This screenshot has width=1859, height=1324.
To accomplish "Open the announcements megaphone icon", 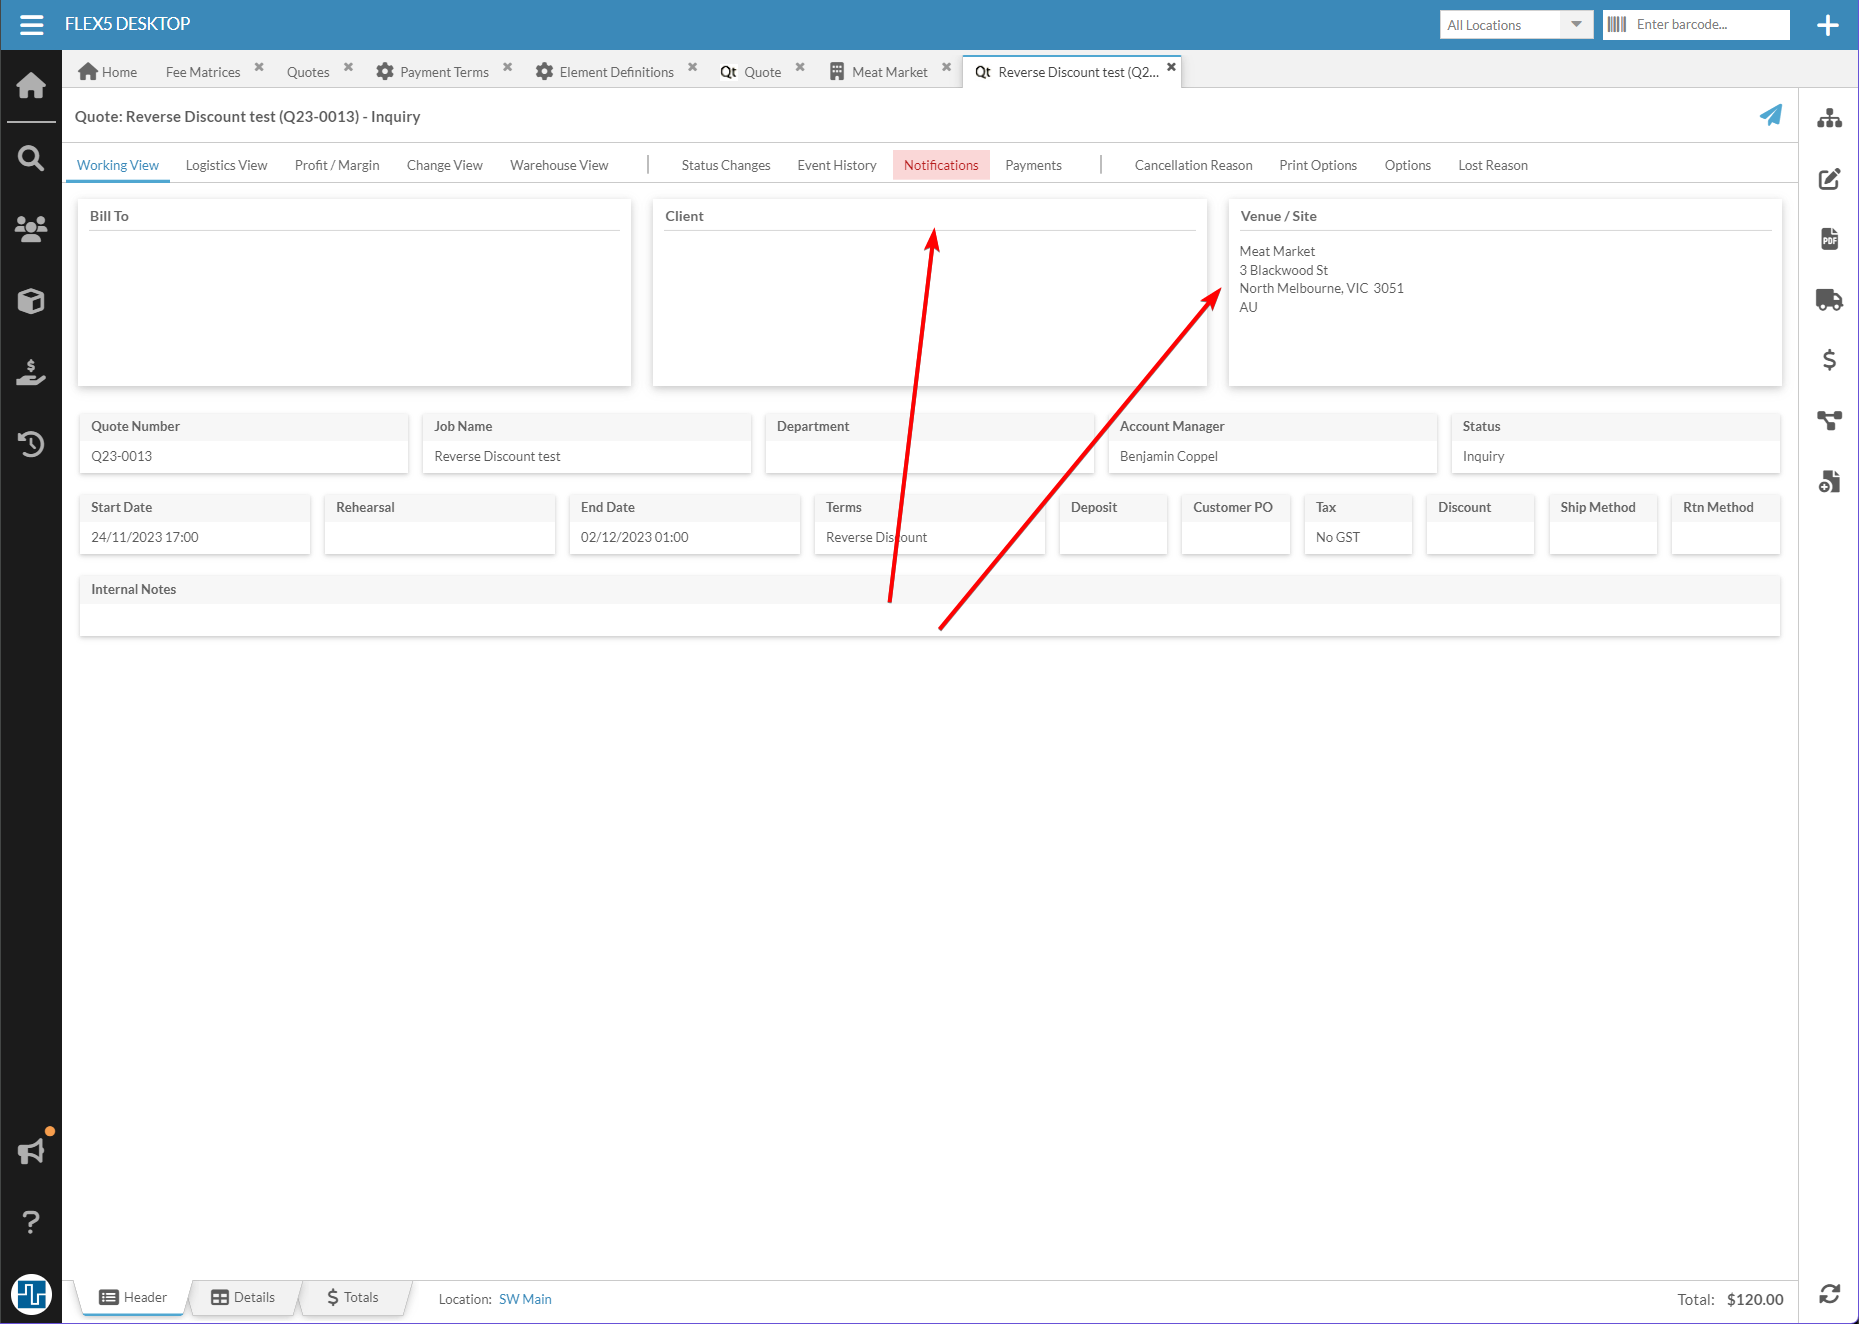I will click(x=31, y=1151).
